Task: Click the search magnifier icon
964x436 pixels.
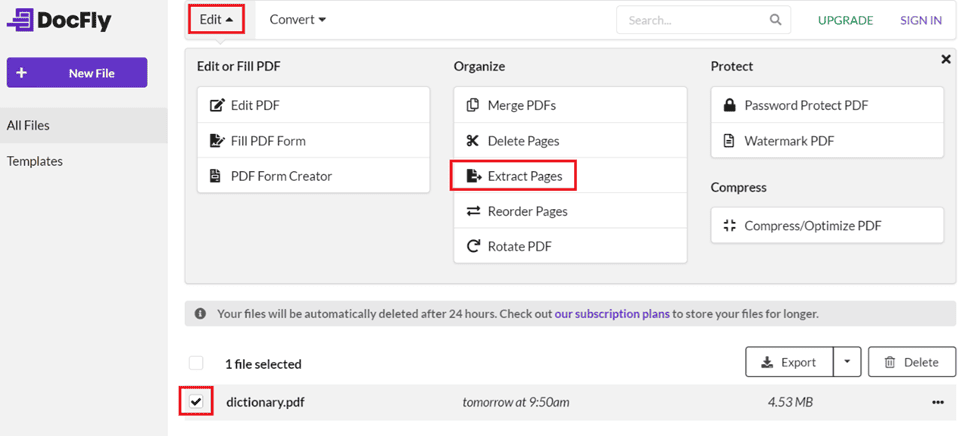Action: point(775,20)
